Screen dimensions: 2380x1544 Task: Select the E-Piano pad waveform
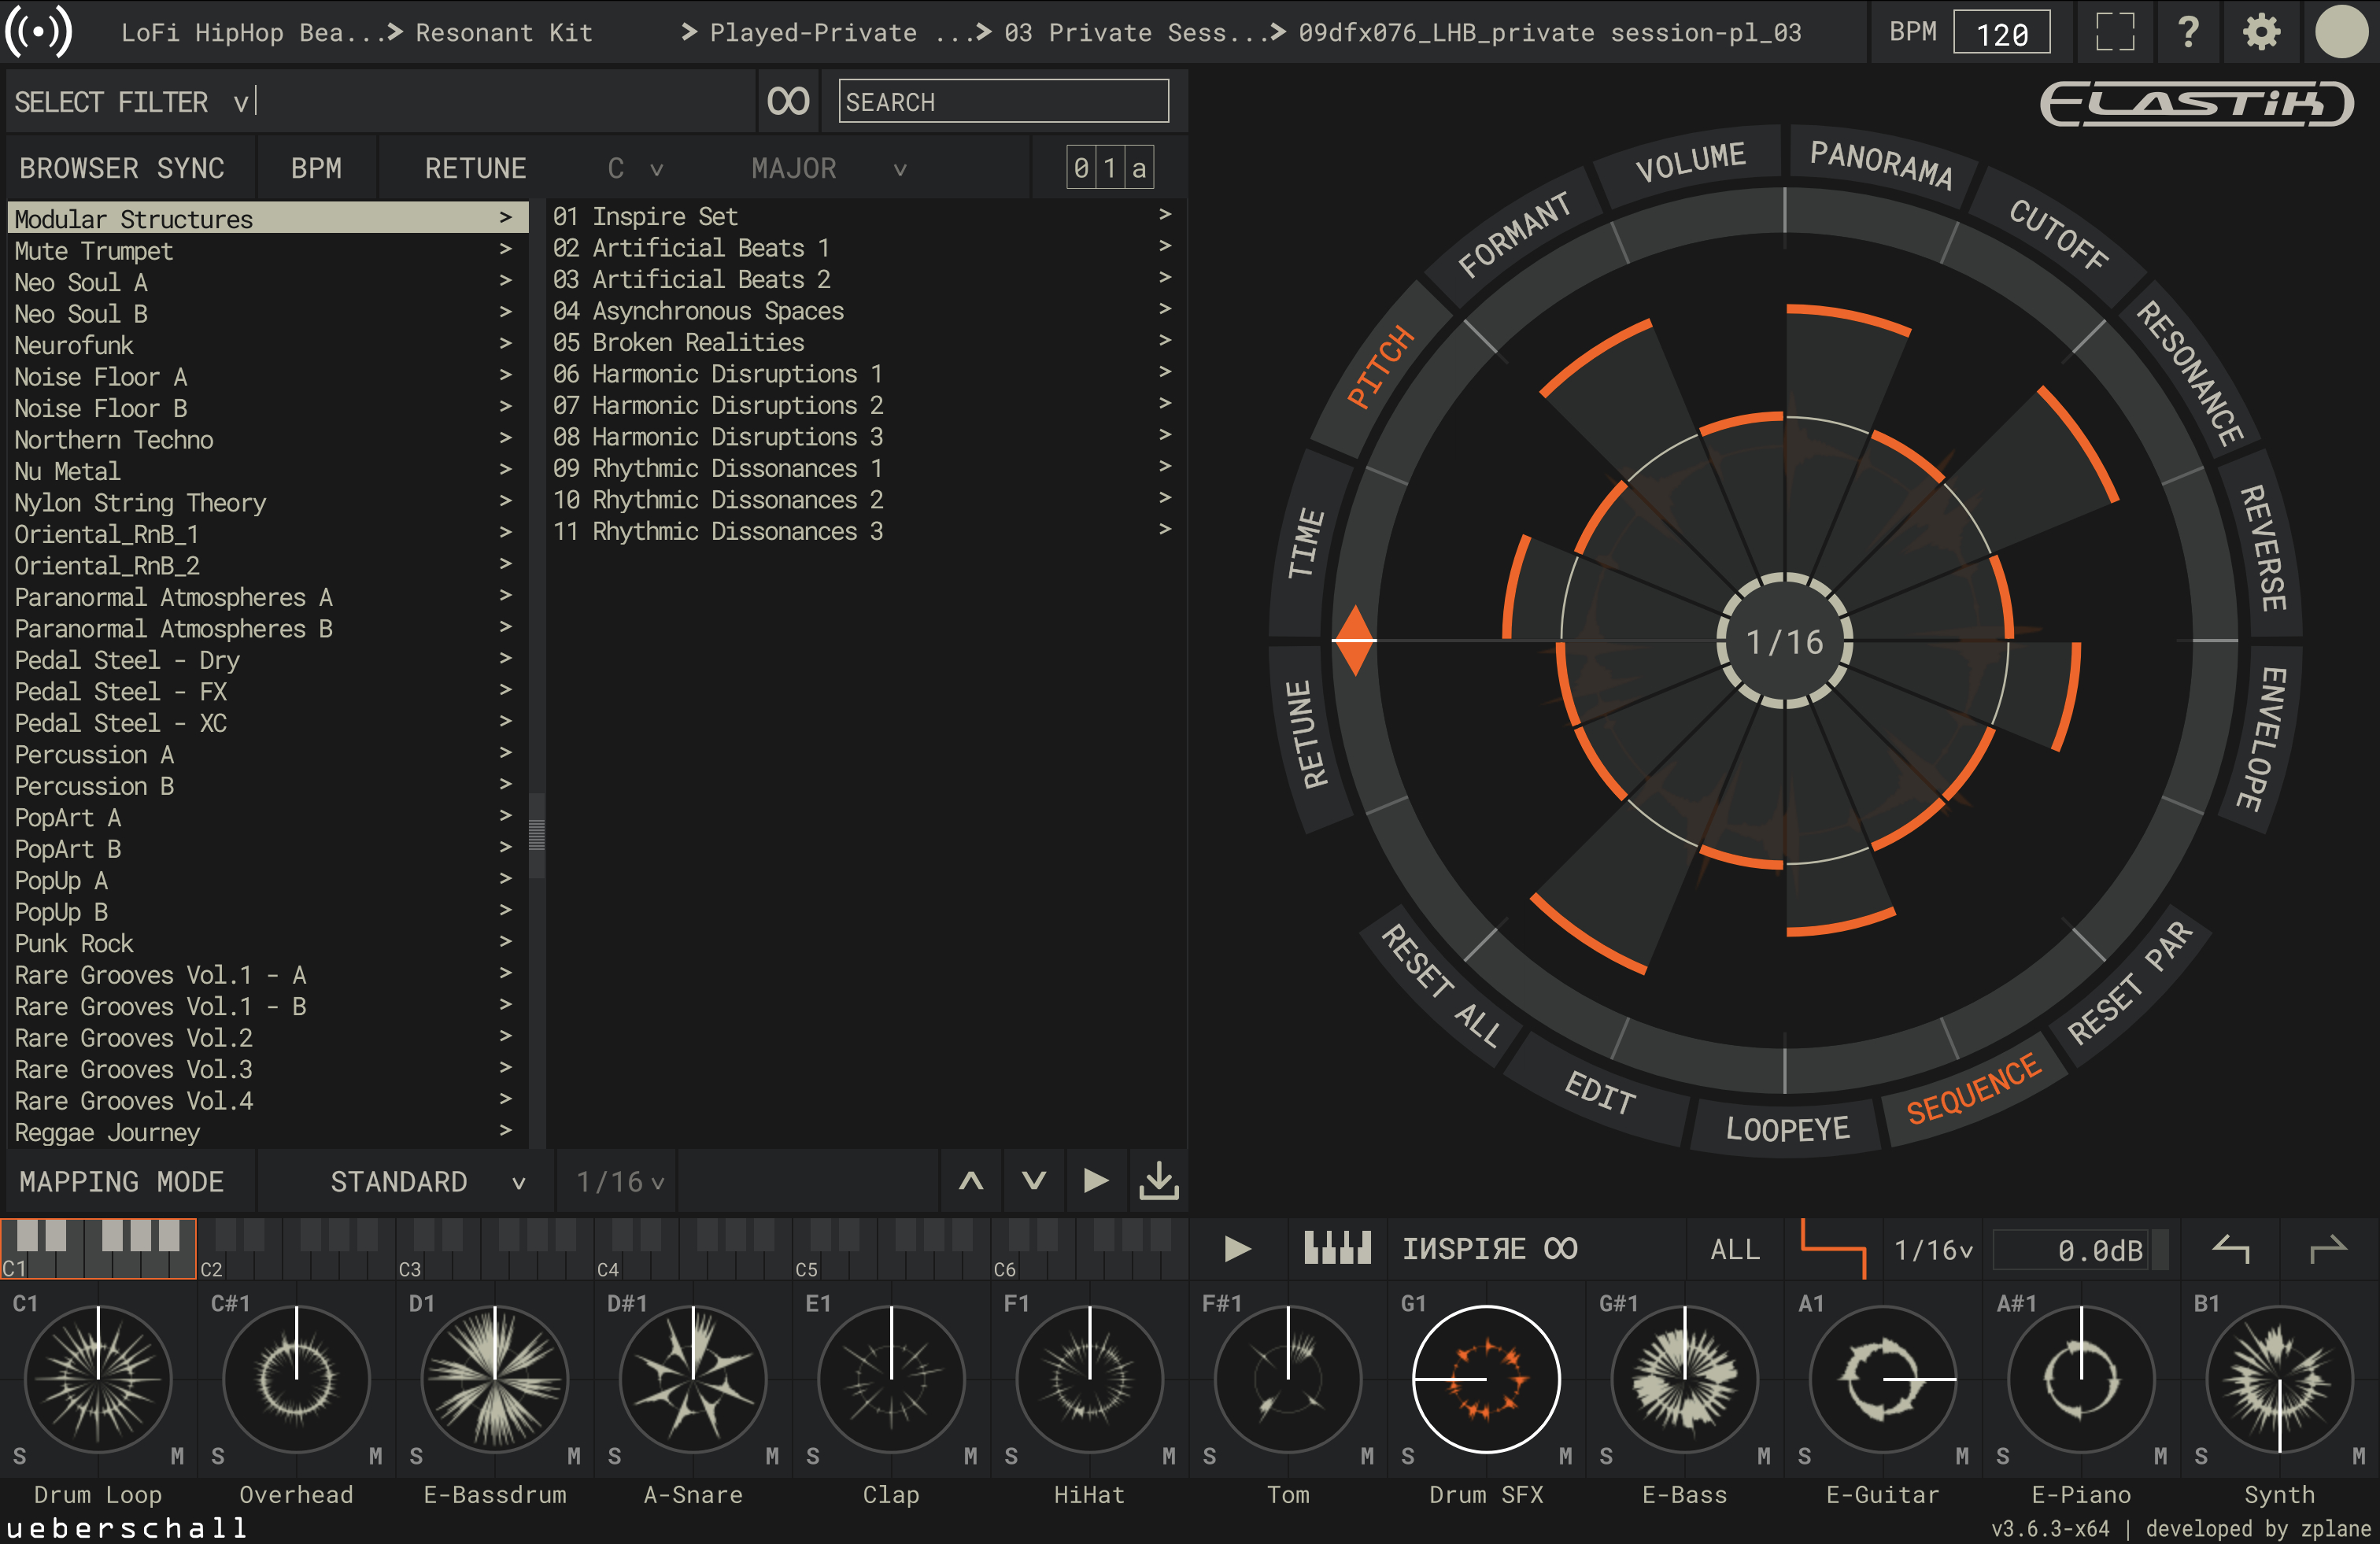click(x=2081, y=1379)
